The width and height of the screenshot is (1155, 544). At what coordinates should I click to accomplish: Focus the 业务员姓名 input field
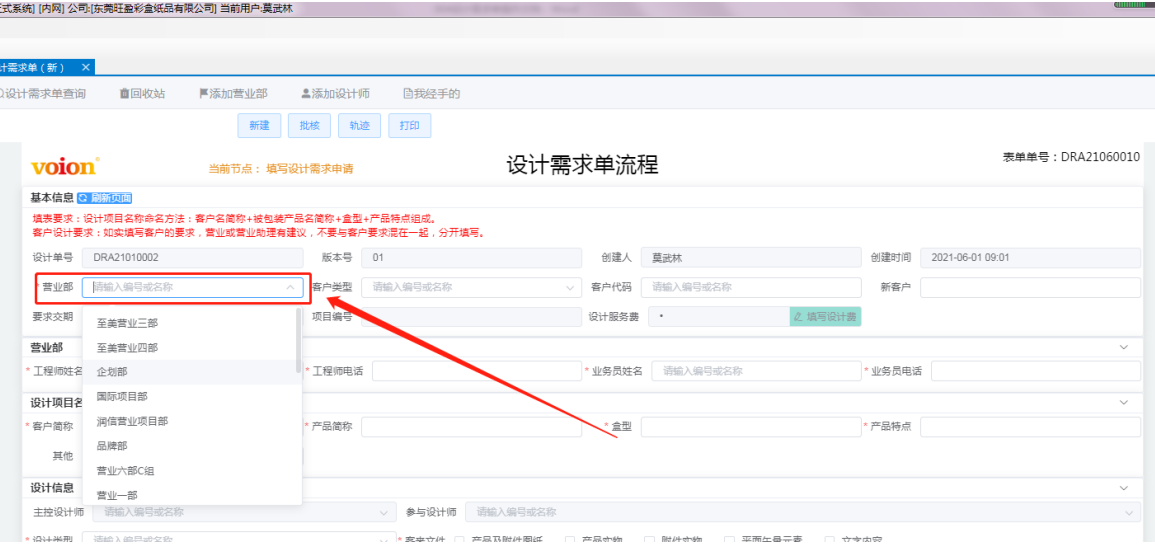click(x=756, y=371)
